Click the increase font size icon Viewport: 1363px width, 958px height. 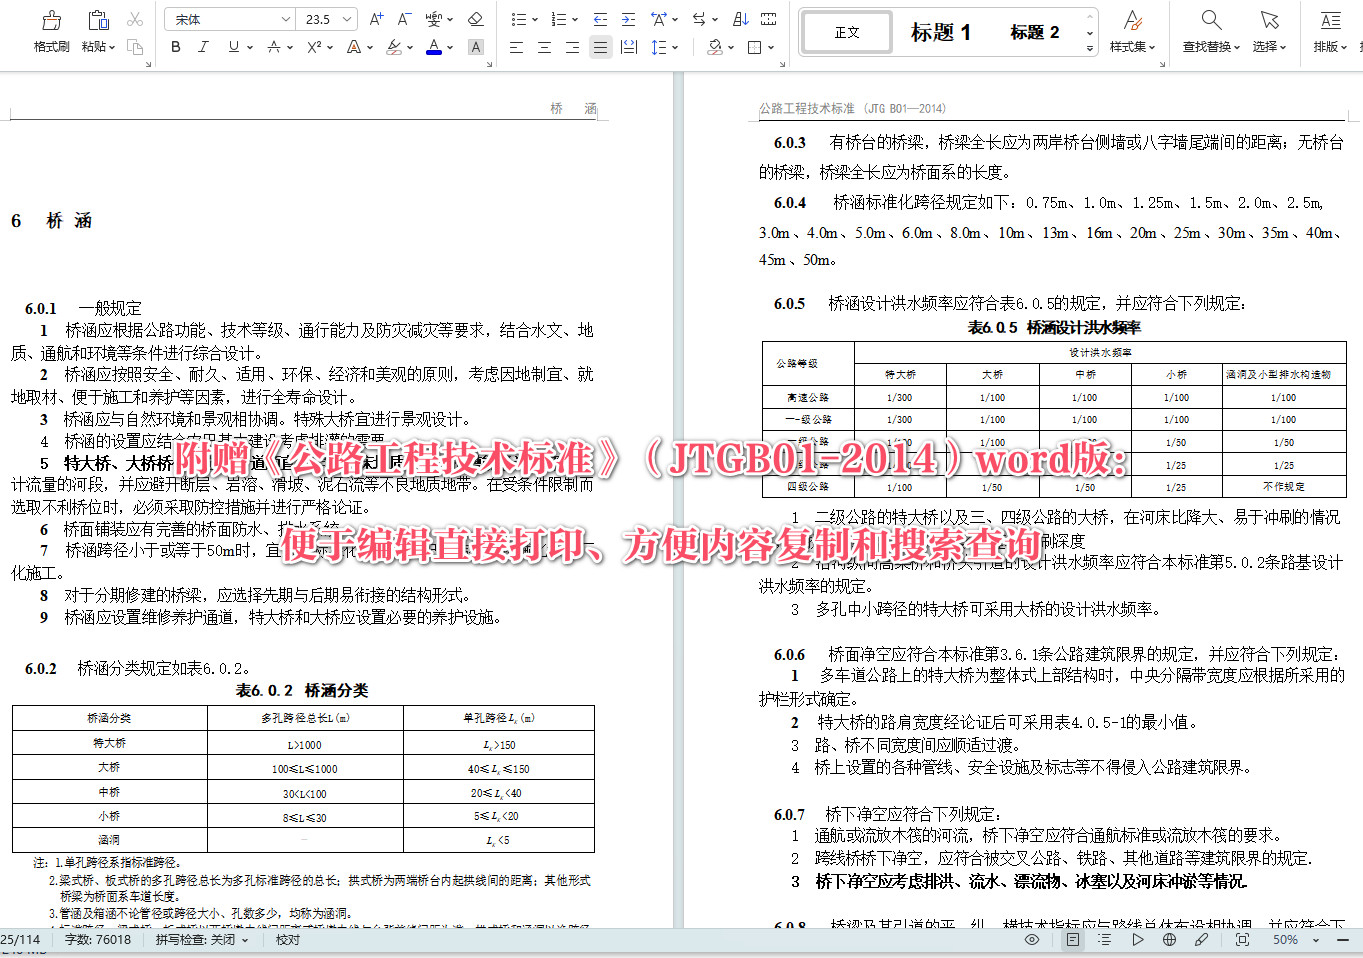pos(376,20)
